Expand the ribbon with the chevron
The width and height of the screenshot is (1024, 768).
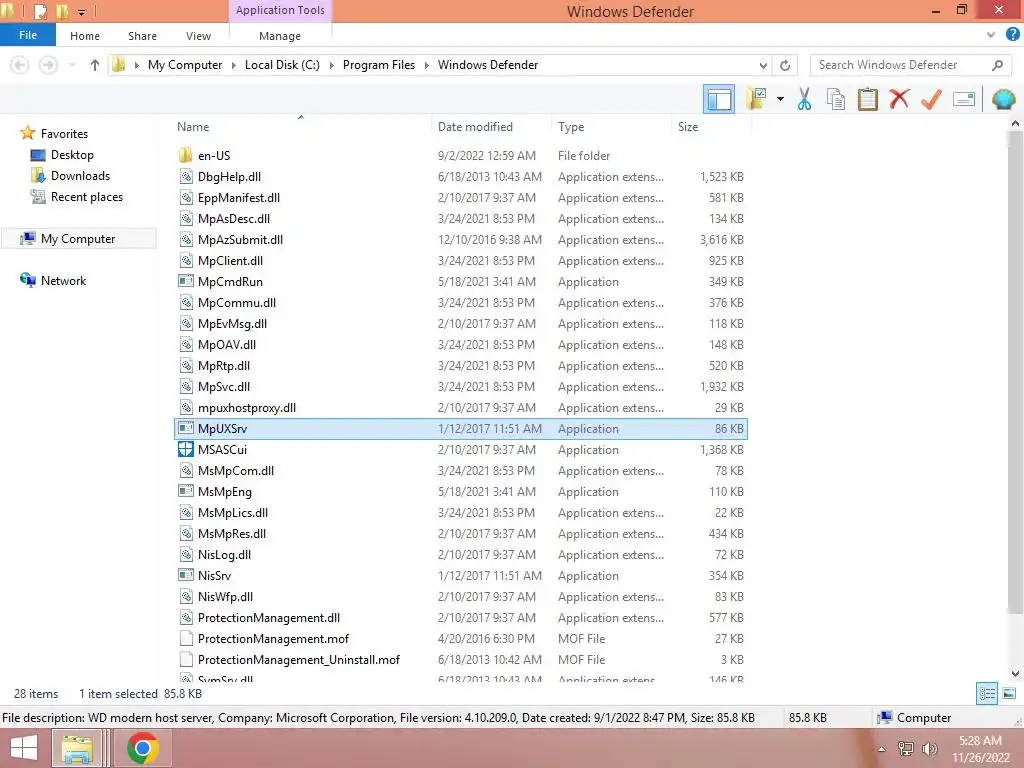(x=991, y=35)
